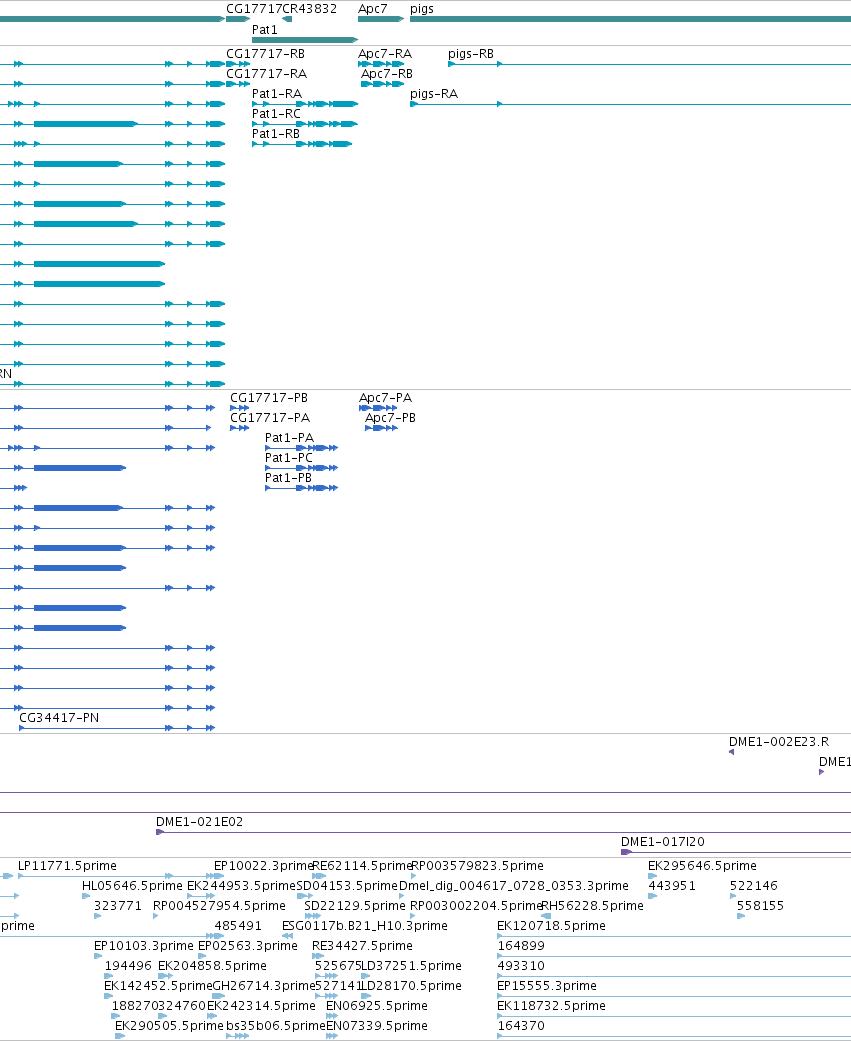Screen dimensions: 851x1041
Task: Select EST label EK295646.5prime
Action: pyautogui.click(x=702, y=866)
